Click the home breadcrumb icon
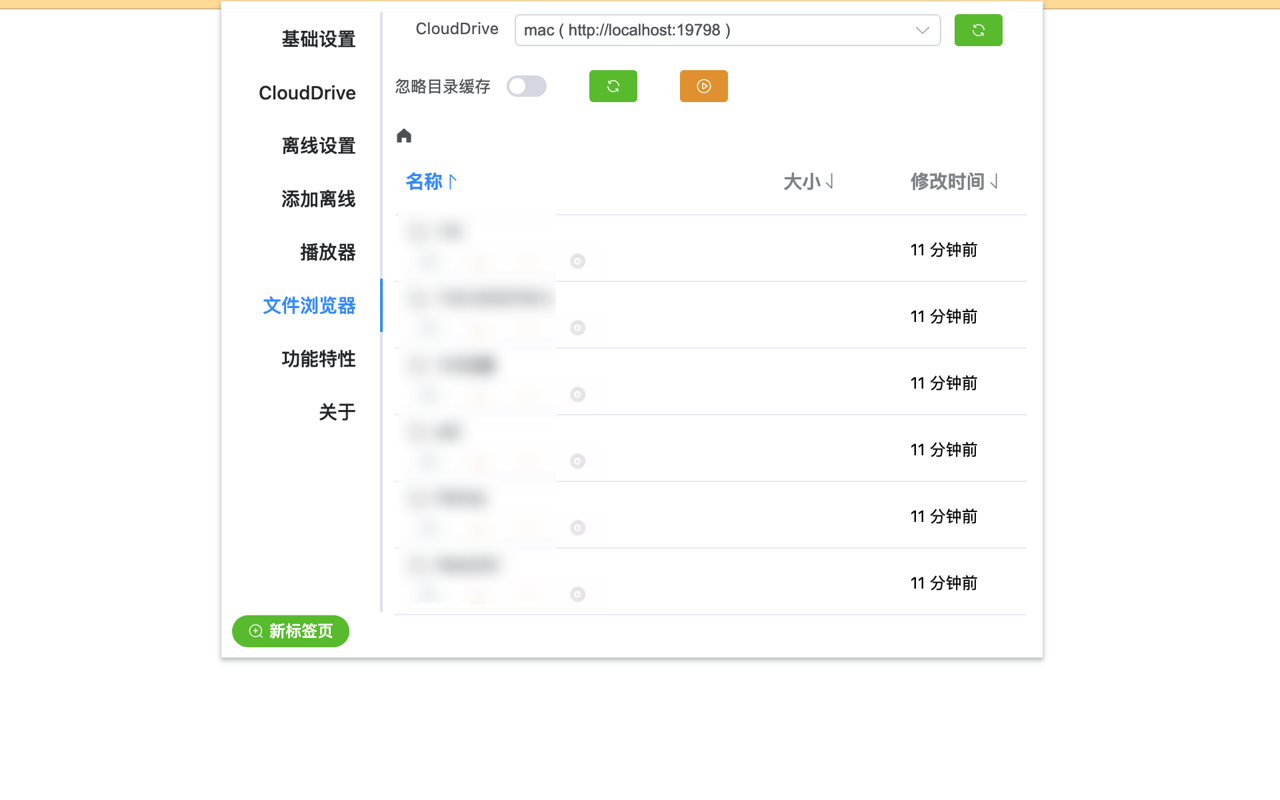This screenshot has height=800, width=1280. [403, 135]
